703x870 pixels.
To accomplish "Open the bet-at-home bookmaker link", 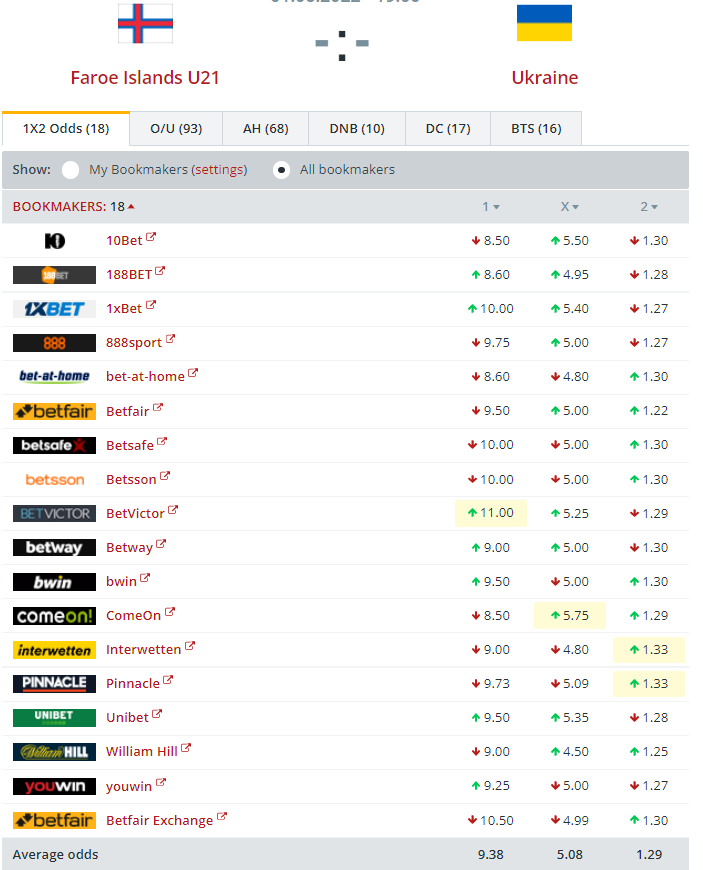I will point(145,377).
